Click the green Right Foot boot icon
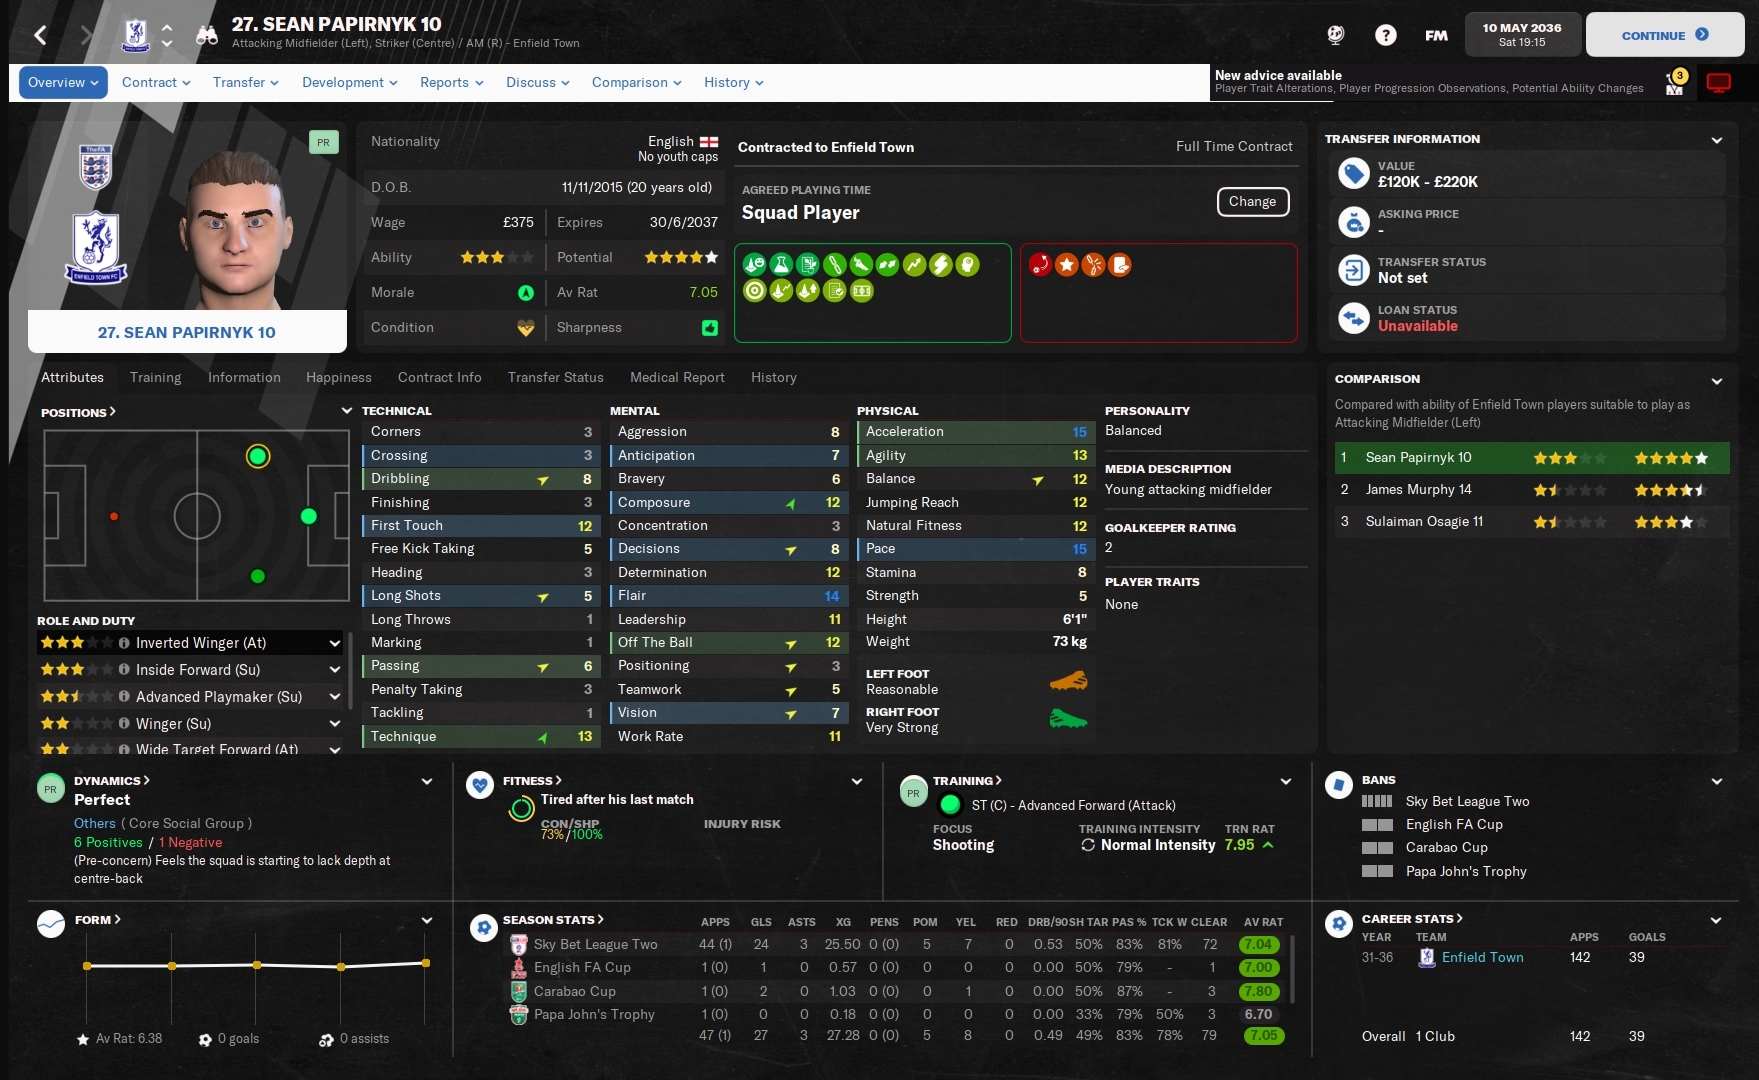Image resolution: width=1759 pixels, height=1080 pixels. (x=1068, y=720)
